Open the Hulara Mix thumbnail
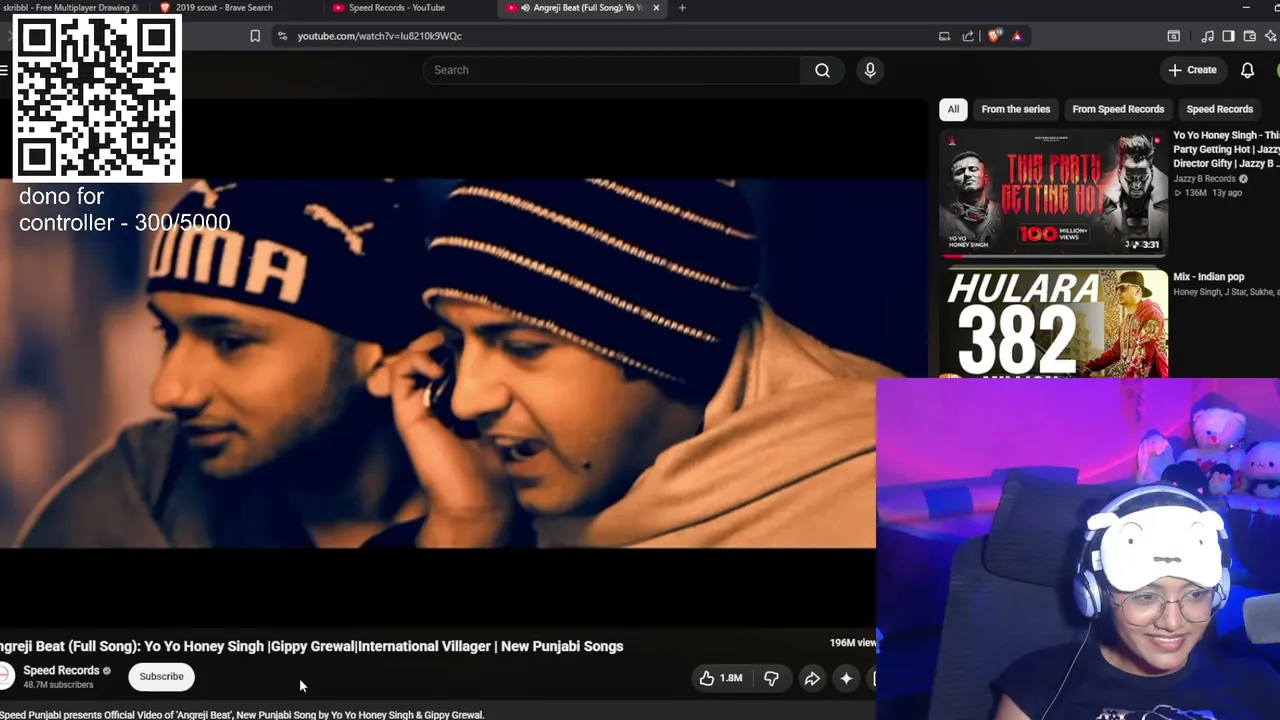 point(1054,322)
